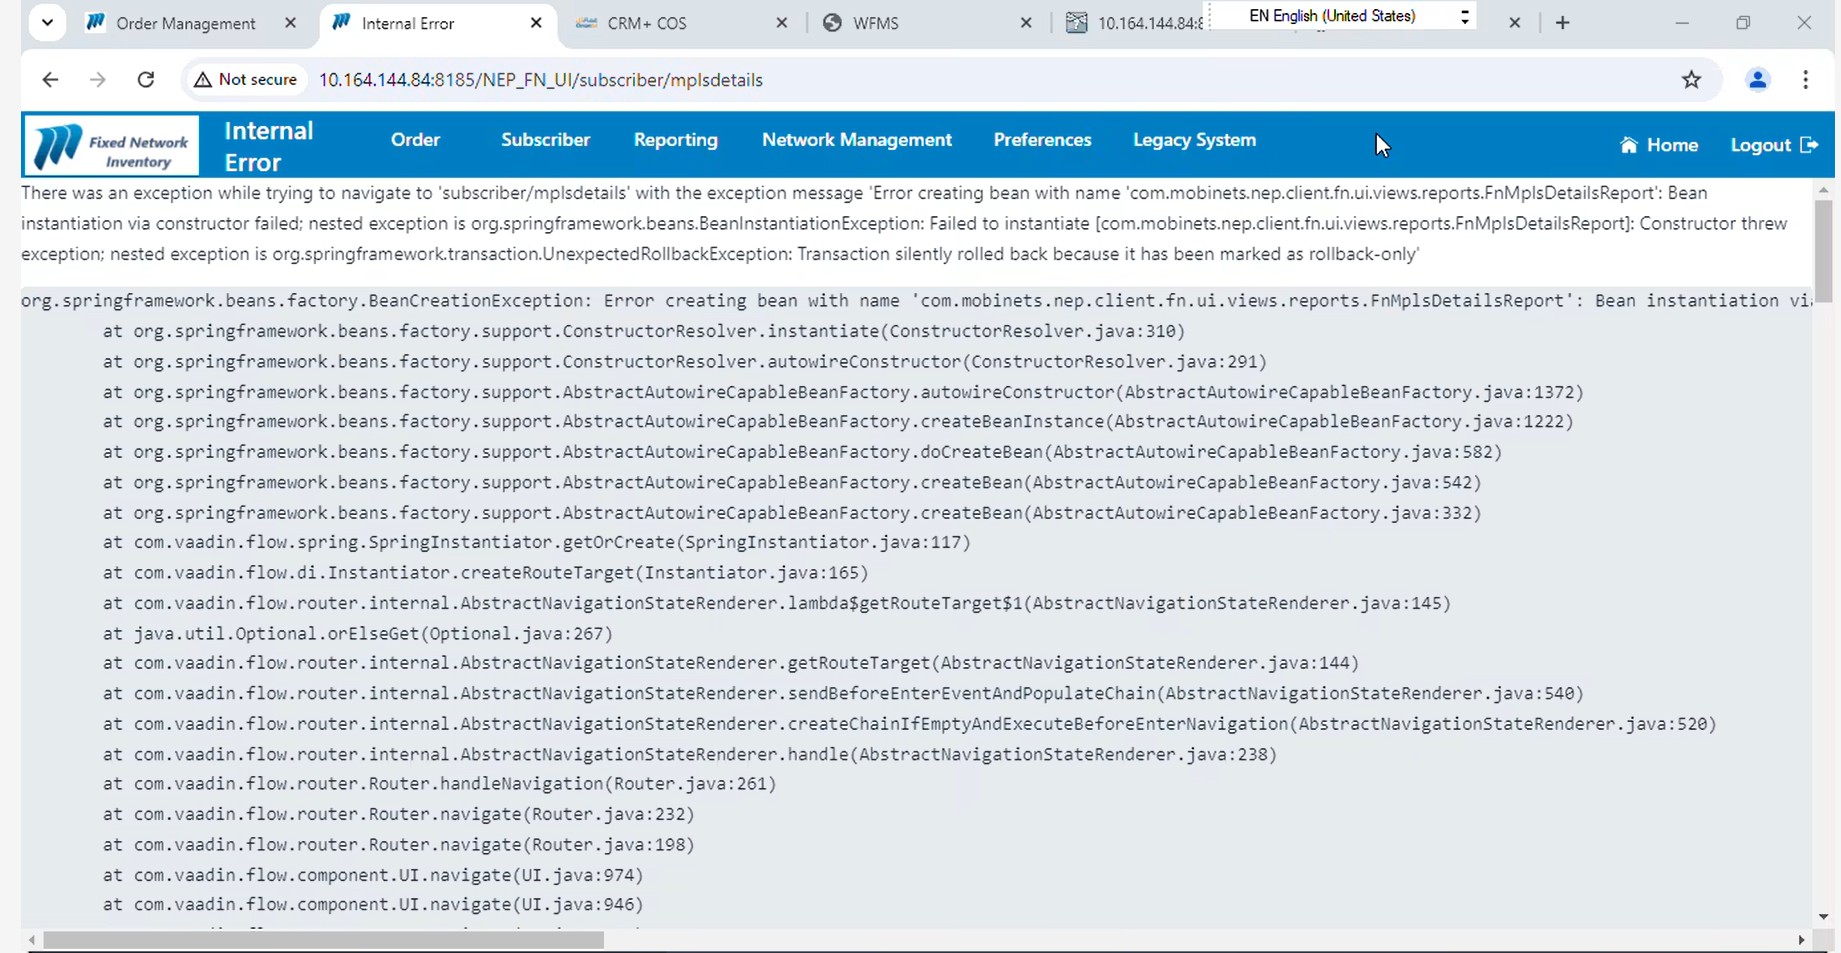
Task: Open the EN English language selector
Action: point(1340,16)
